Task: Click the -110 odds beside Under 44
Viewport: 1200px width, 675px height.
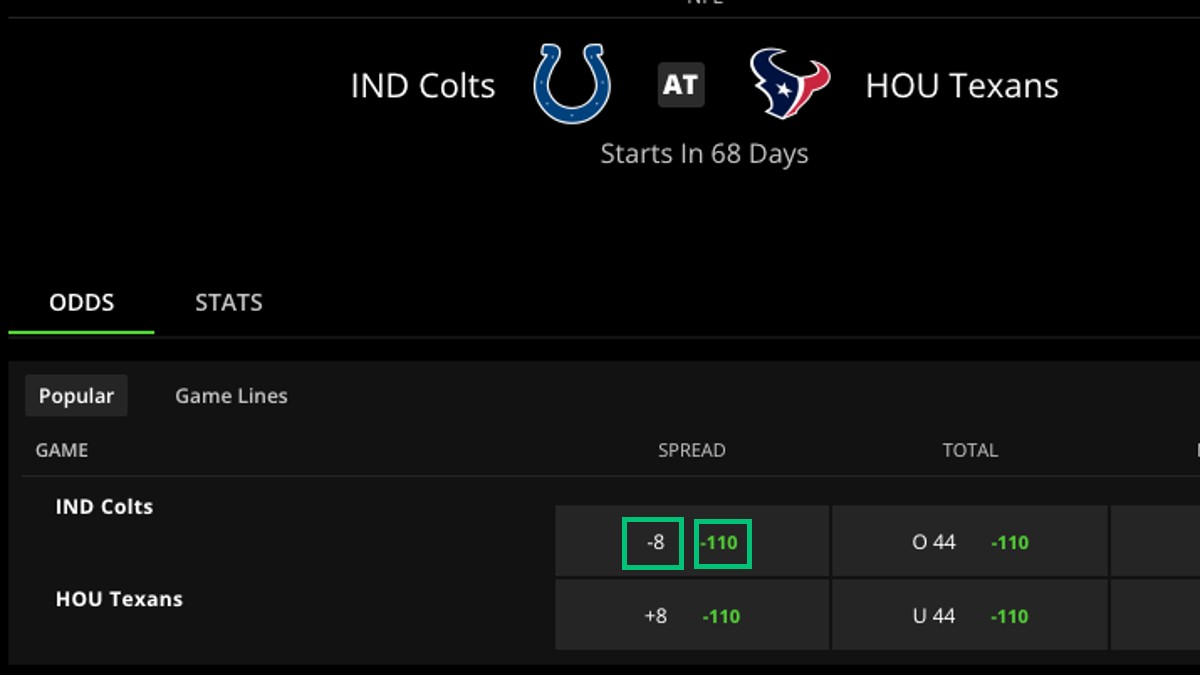Action: click(x=1010, y=615)
